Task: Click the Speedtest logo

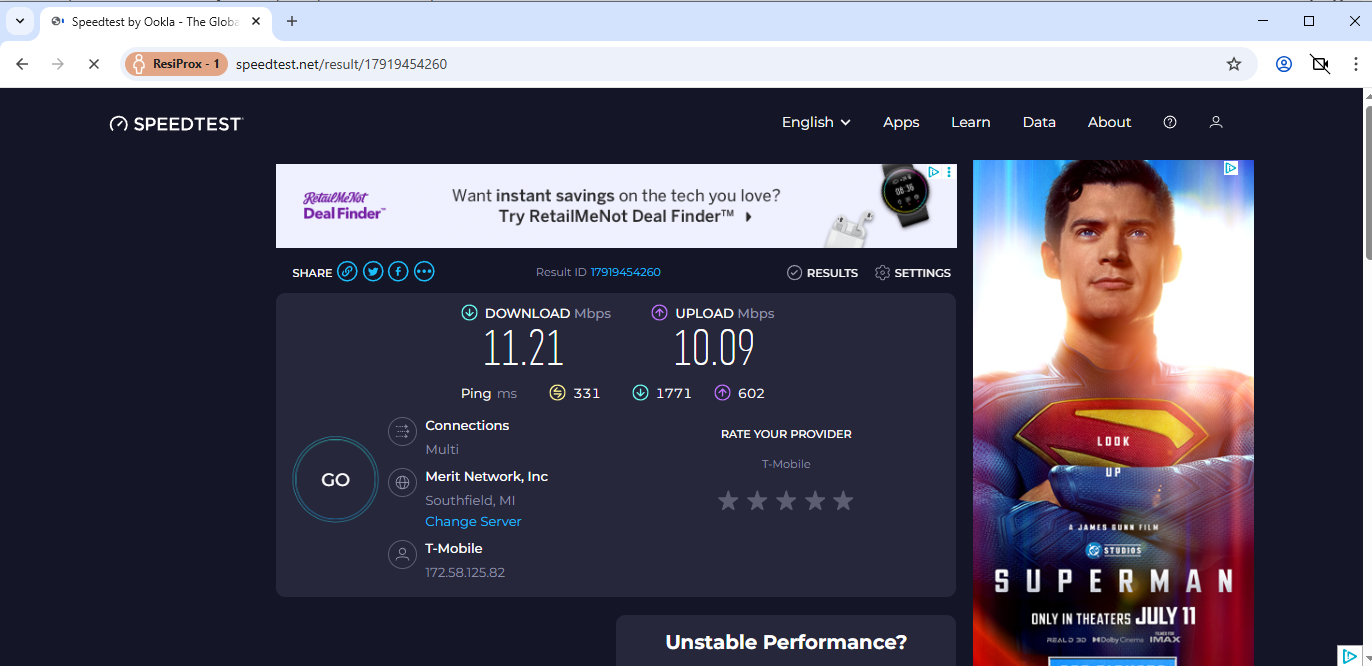Action: pyautogui.click(x=176, y=123)
